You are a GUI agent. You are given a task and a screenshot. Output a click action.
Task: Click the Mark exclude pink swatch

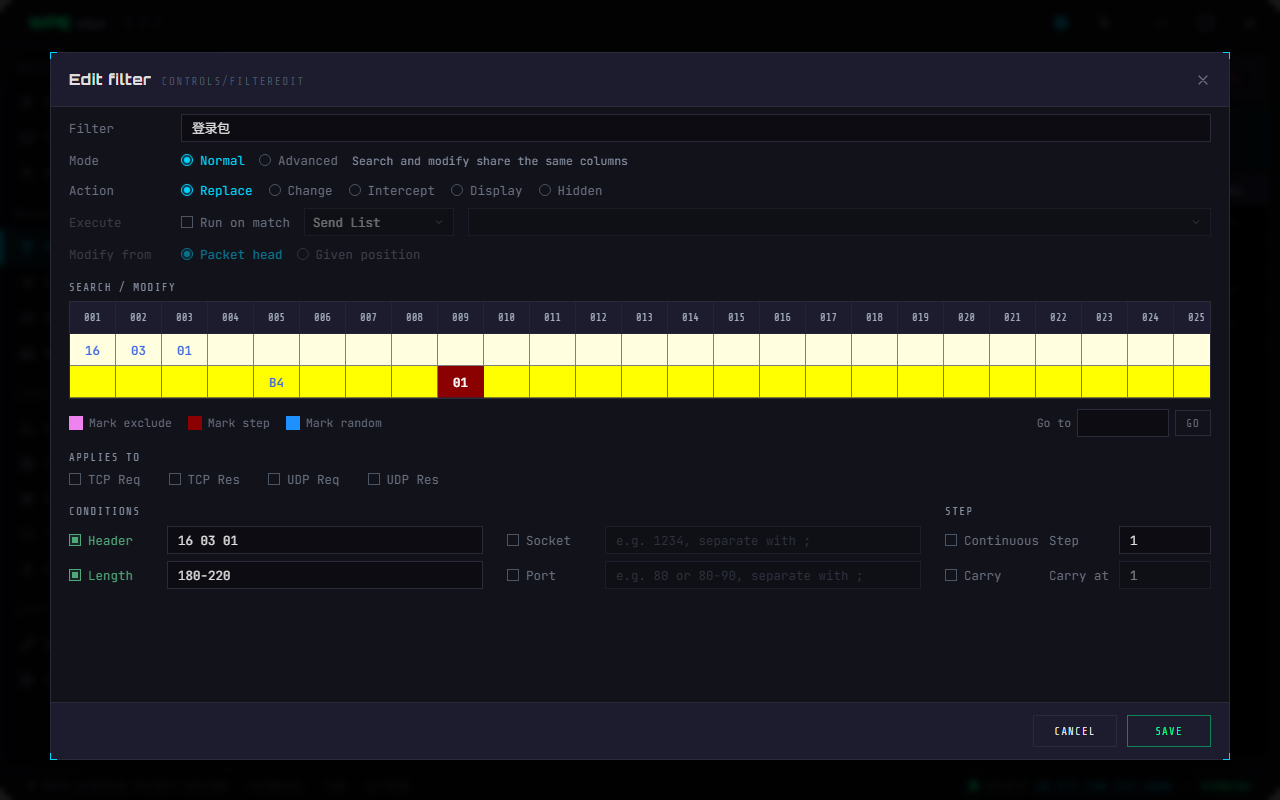pos(76,423)
